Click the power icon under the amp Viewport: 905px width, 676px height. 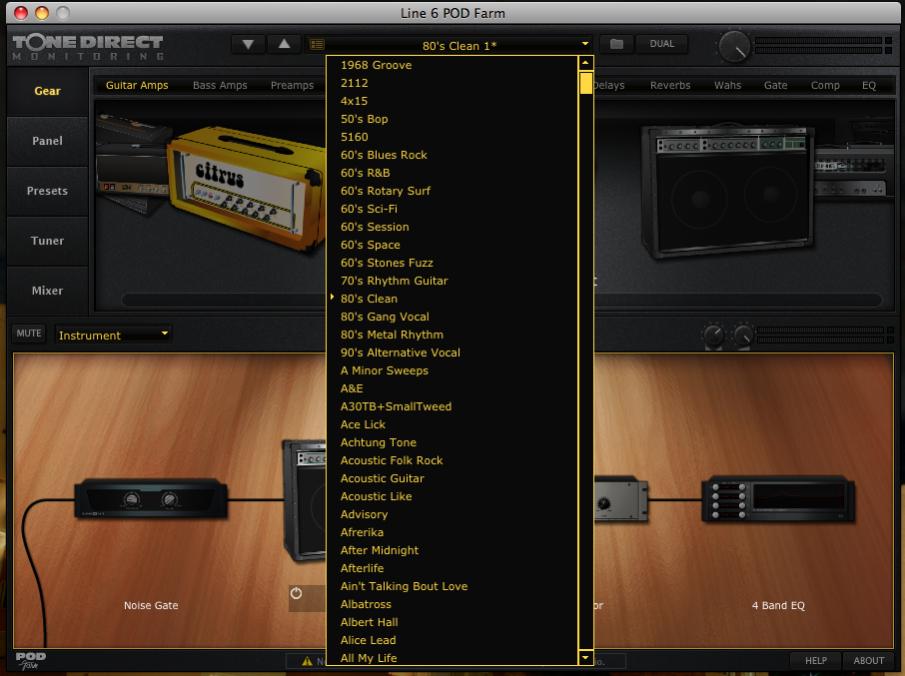(x=296, y=593)
